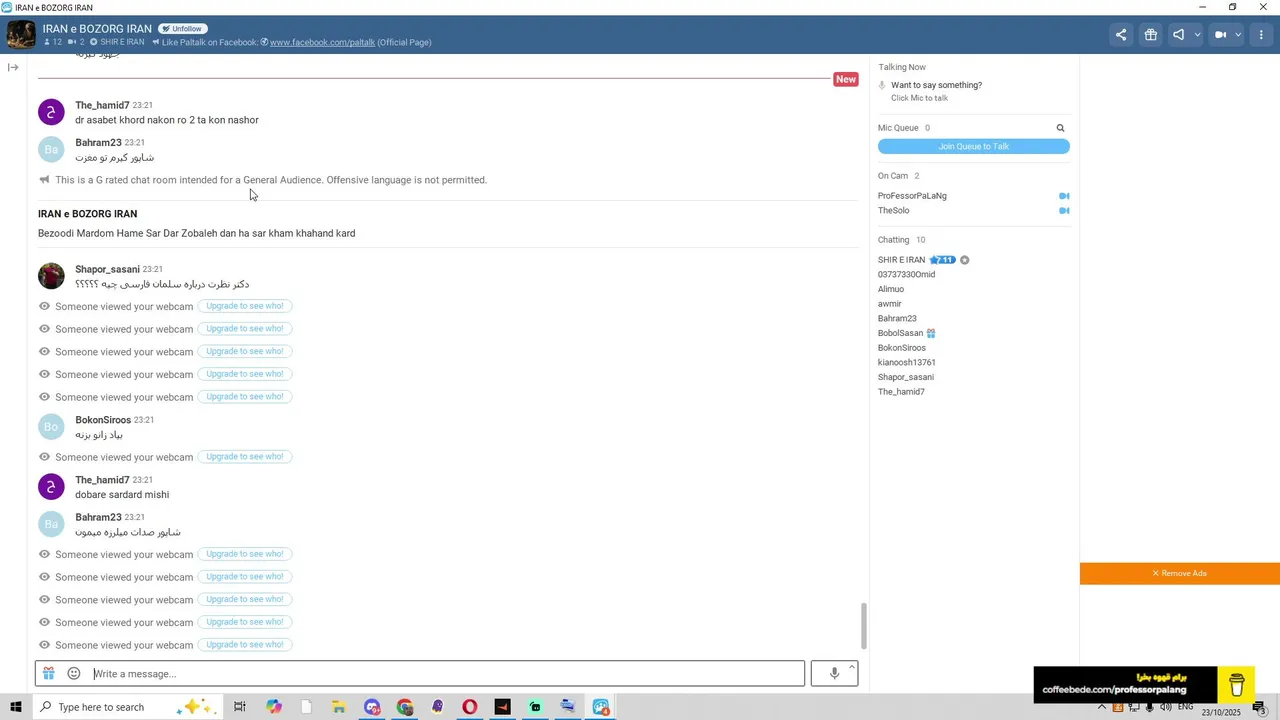The height and width of the screenshot is (720, 1280).
Task: Select Bahram23 in chatting list
Action: coord(897,319)
